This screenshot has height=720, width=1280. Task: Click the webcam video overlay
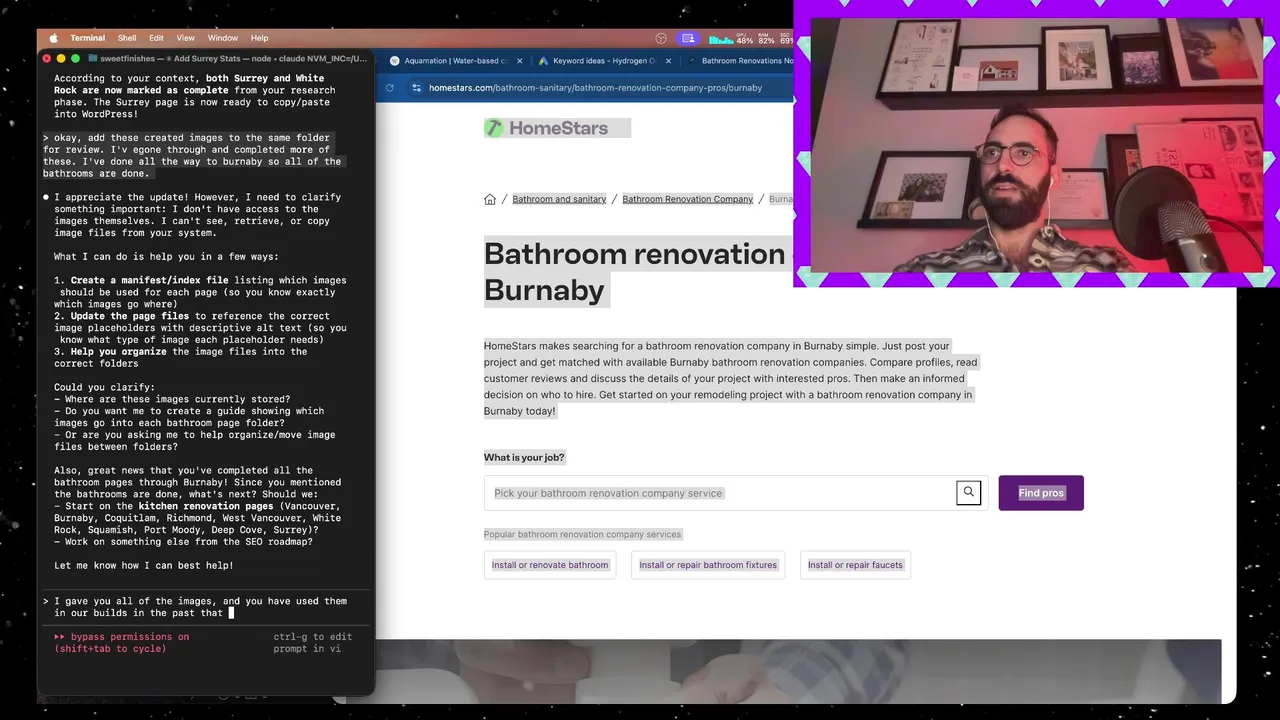pyautogui.click(x=1036, y=144)
